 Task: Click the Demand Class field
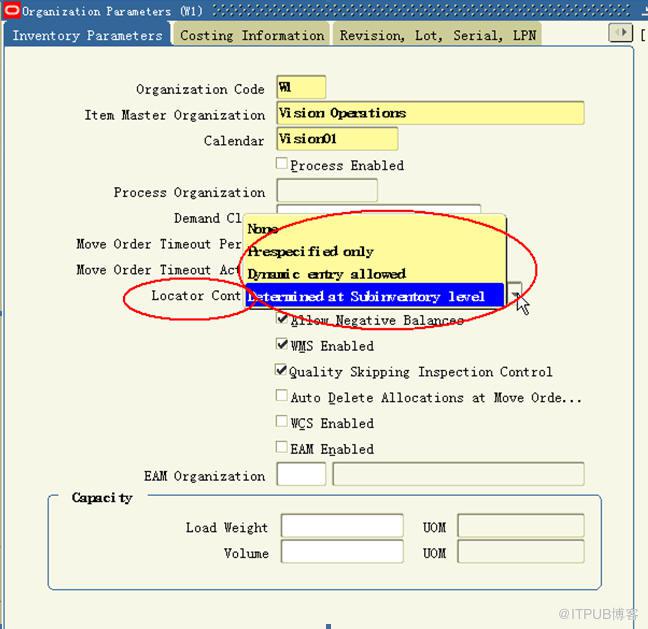pos(379,209)
